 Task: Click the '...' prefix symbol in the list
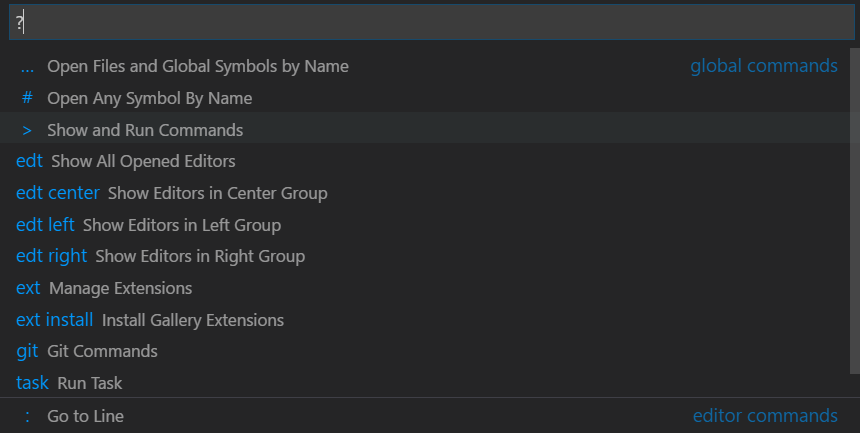click(27, 66)
